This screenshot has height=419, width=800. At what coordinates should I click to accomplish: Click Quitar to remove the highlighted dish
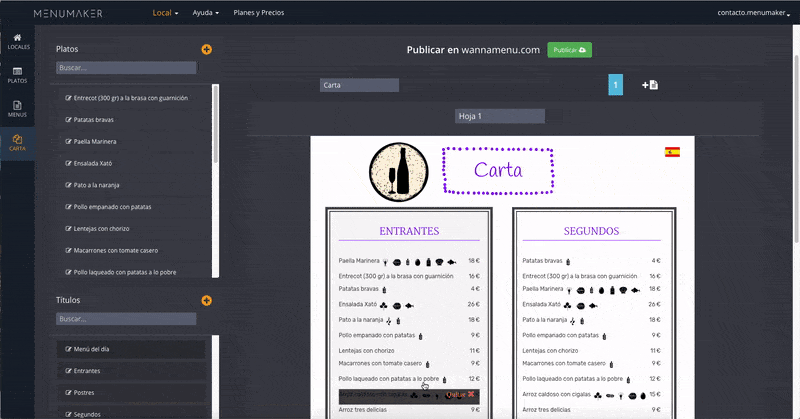point(460,395)
